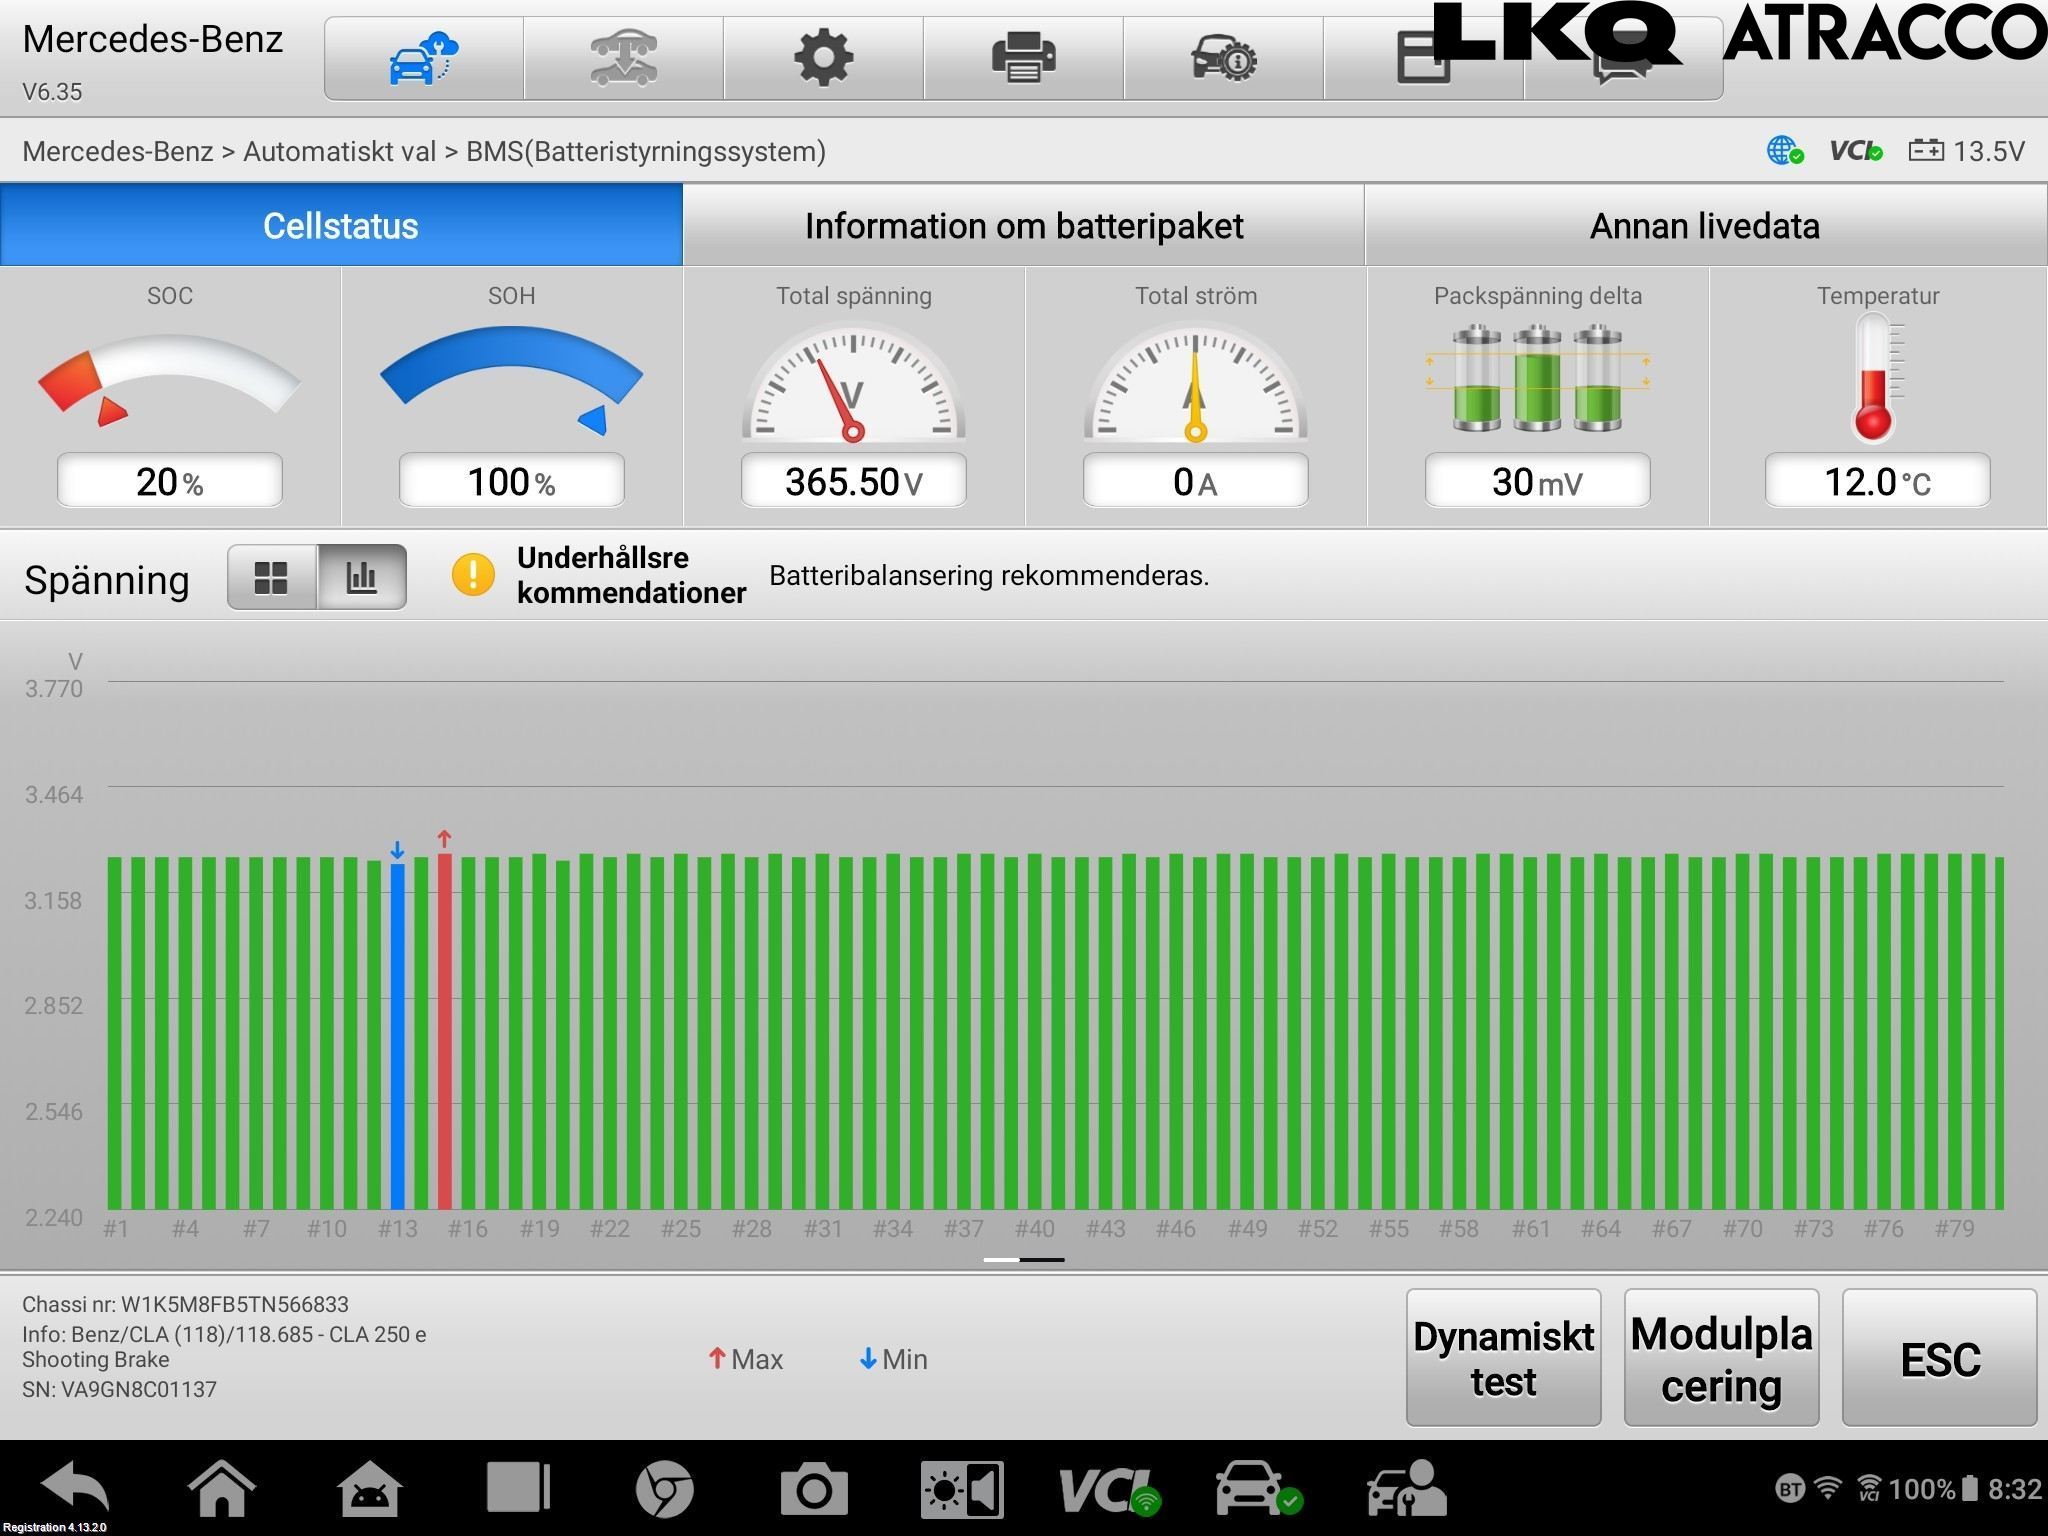2048x1536 pixels.
Task: Tap the 13.5V battery voltage indicator
Action: click(1967, 151)
